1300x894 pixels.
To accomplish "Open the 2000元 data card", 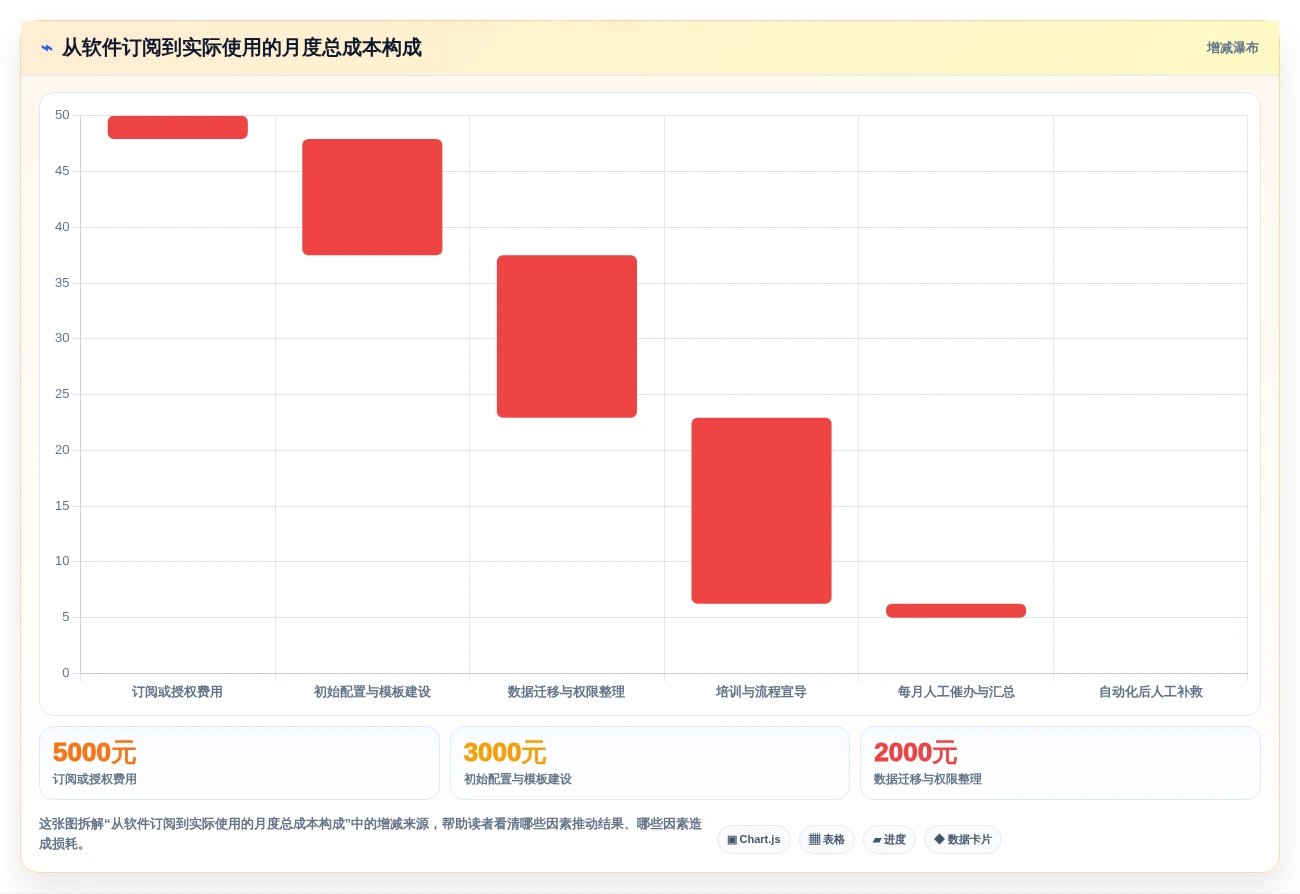I will pyautogui.click(x=1060, y=763).
